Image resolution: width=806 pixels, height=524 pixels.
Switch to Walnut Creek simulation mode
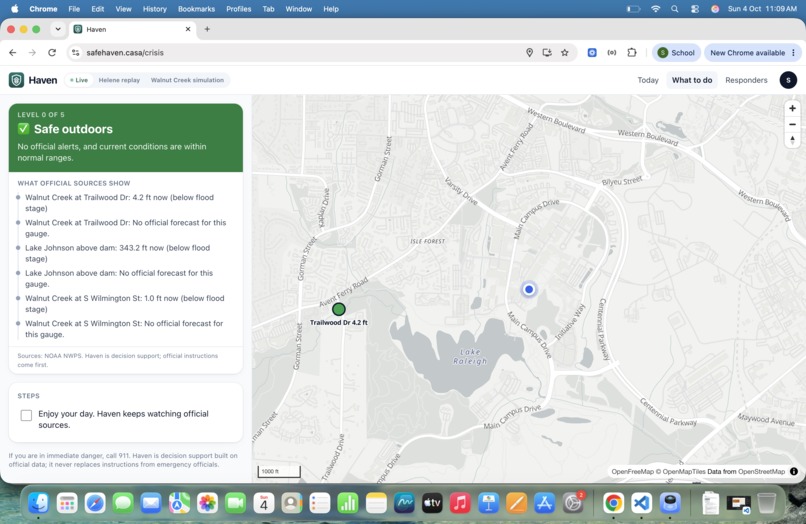coord(187,80)
